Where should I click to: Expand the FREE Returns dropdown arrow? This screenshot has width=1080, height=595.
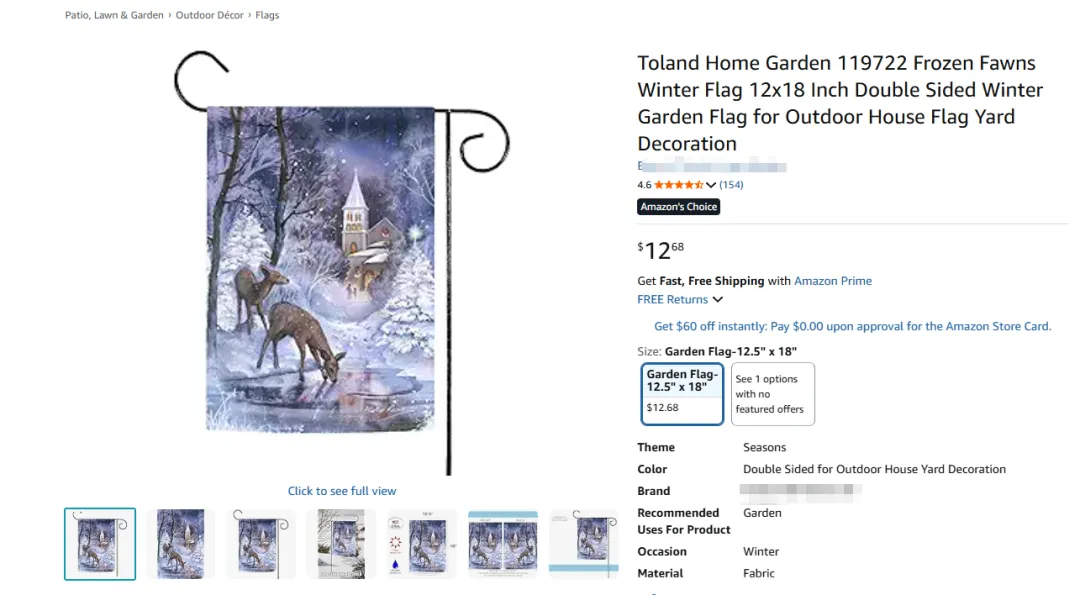click(x=718, y=300)
